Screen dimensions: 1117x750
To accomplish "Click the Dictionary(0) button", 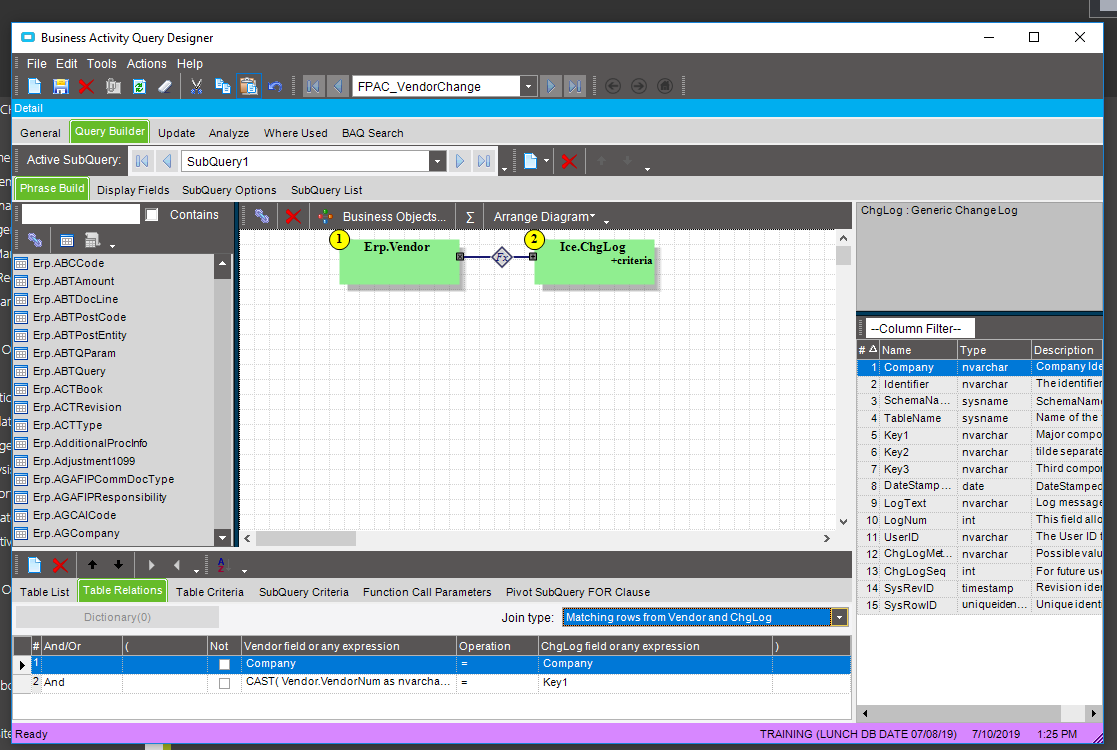I will pos(118,618).
